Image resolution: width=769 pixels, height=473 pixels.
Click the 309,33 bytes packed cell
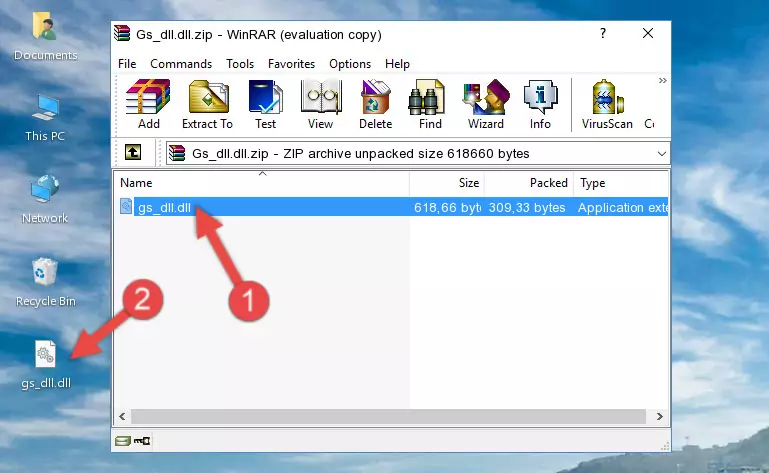tap(527, 208)
